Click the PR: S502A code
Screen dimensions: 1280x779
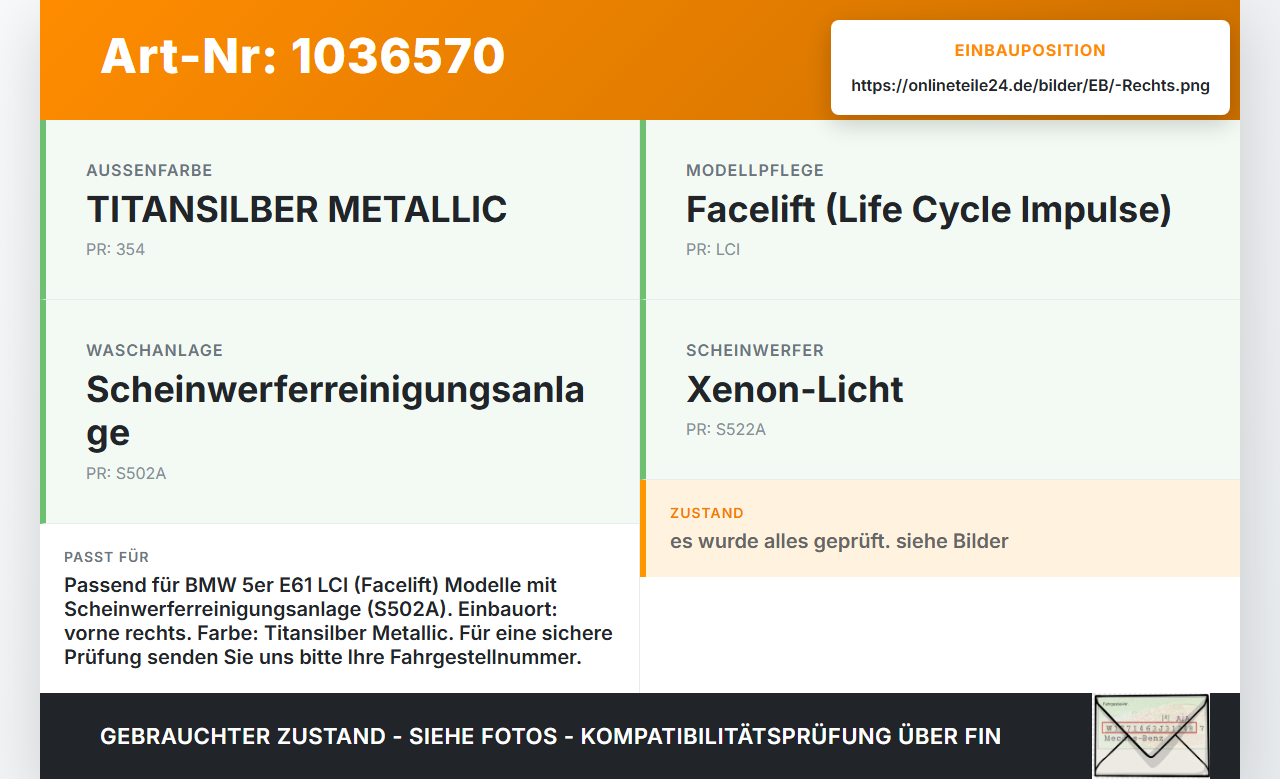click(126, 473)
